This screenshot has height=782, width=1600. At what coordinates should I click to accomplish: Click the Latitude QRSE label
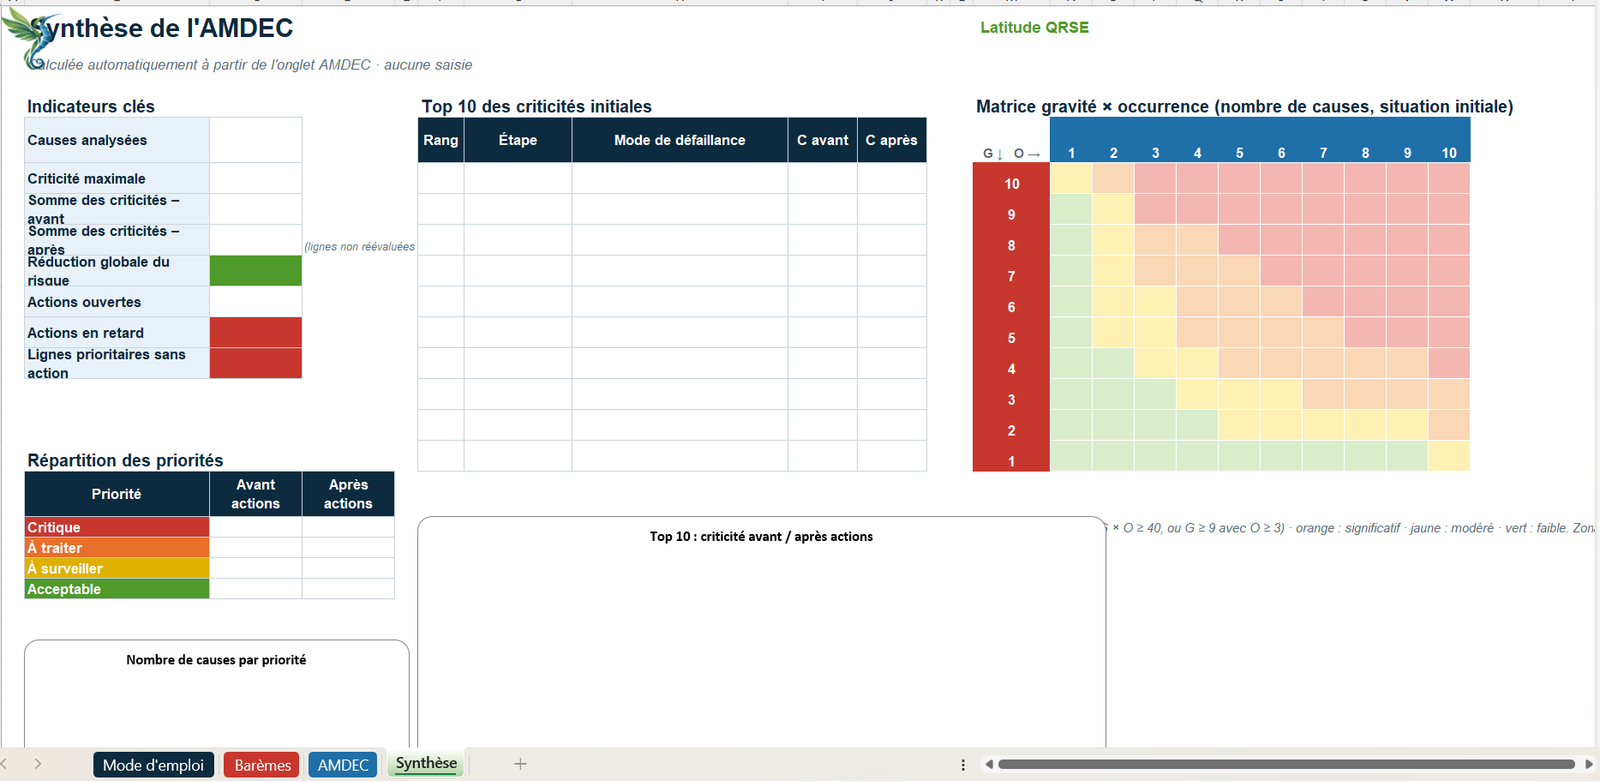point(1034,28)
